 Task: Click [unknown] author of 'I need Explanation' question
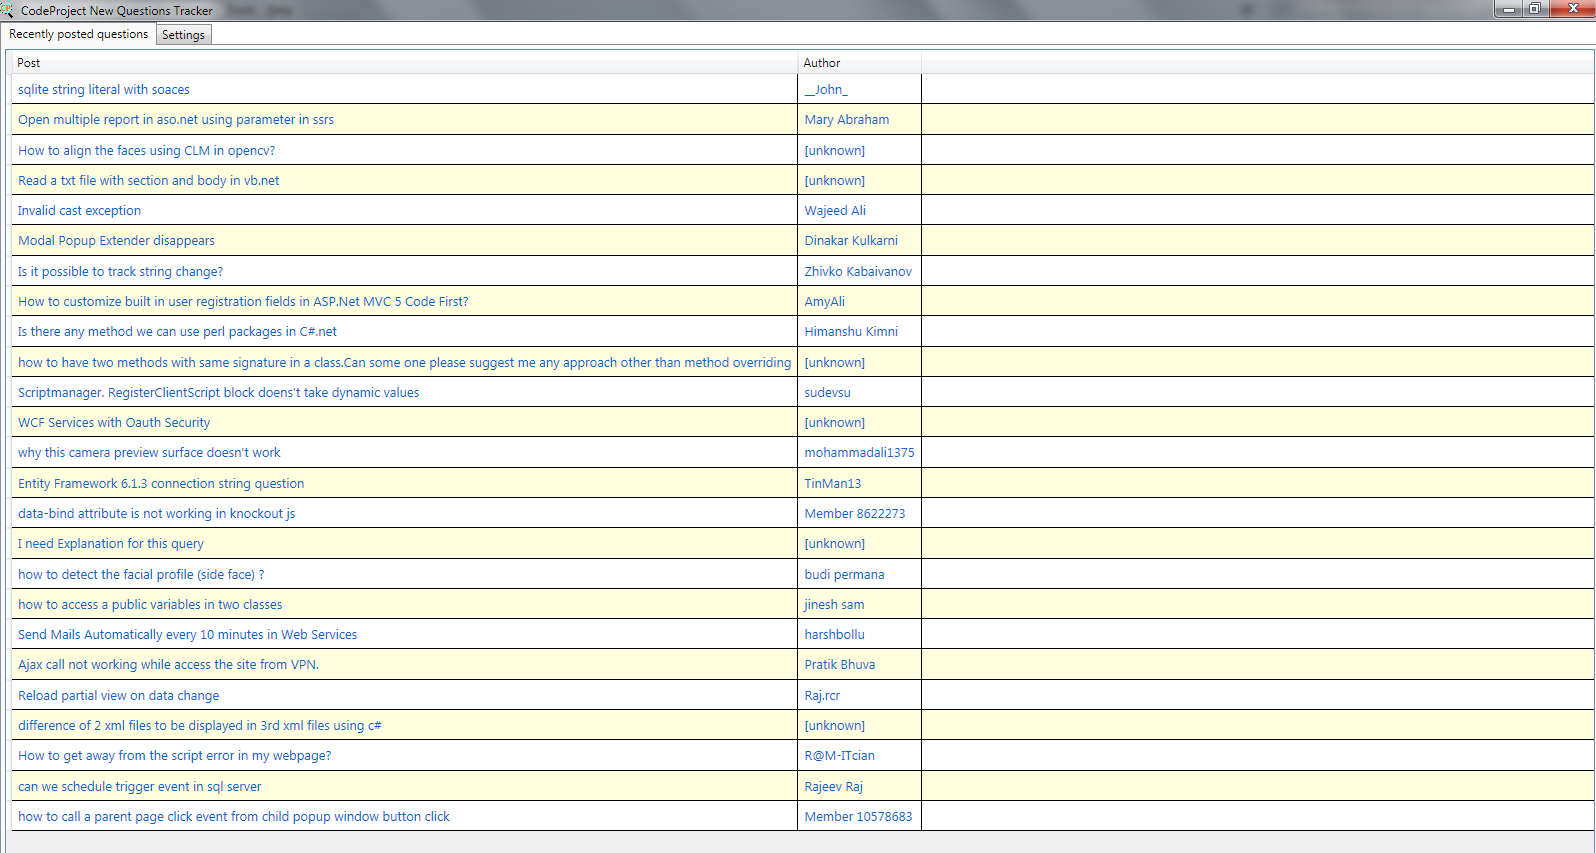pyautogui.click(x=835, y=544)
